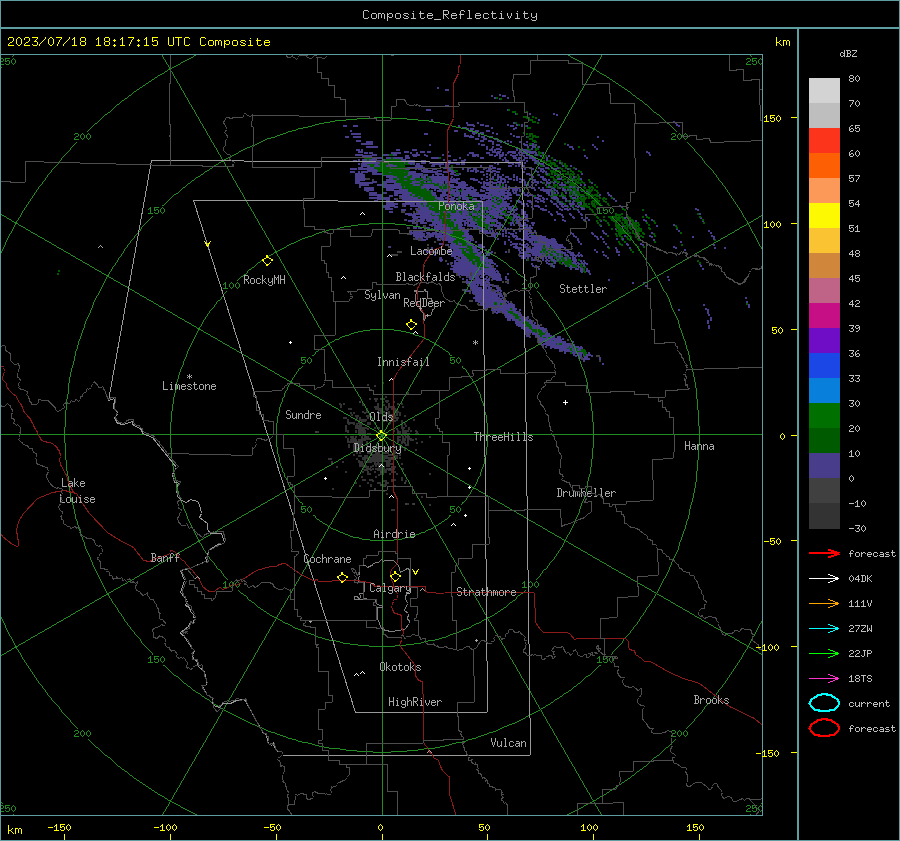Click the Lacombe city label

431,251
